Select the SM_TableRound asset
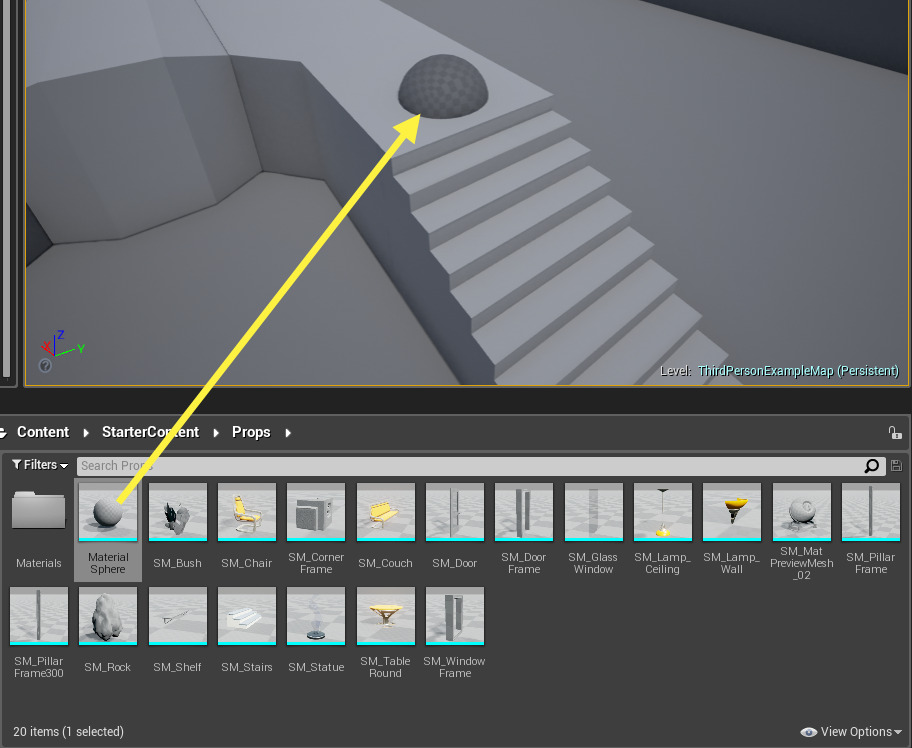The width and height of the screenshot is (912, 748). 385,616
